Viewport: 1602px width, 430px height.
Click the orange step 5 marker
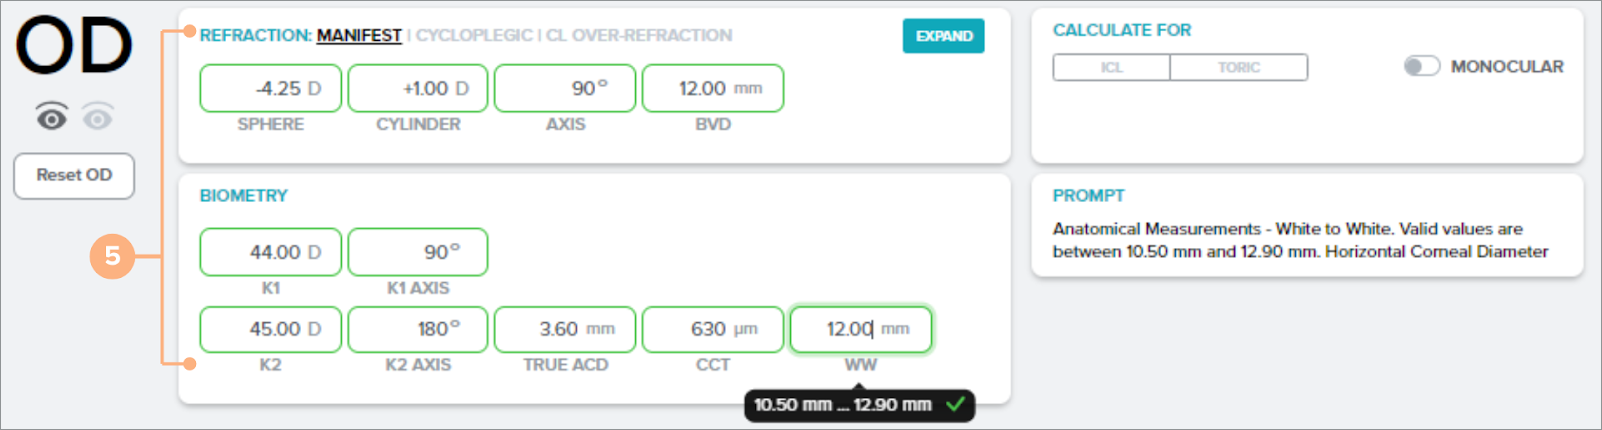click(112, 256)
